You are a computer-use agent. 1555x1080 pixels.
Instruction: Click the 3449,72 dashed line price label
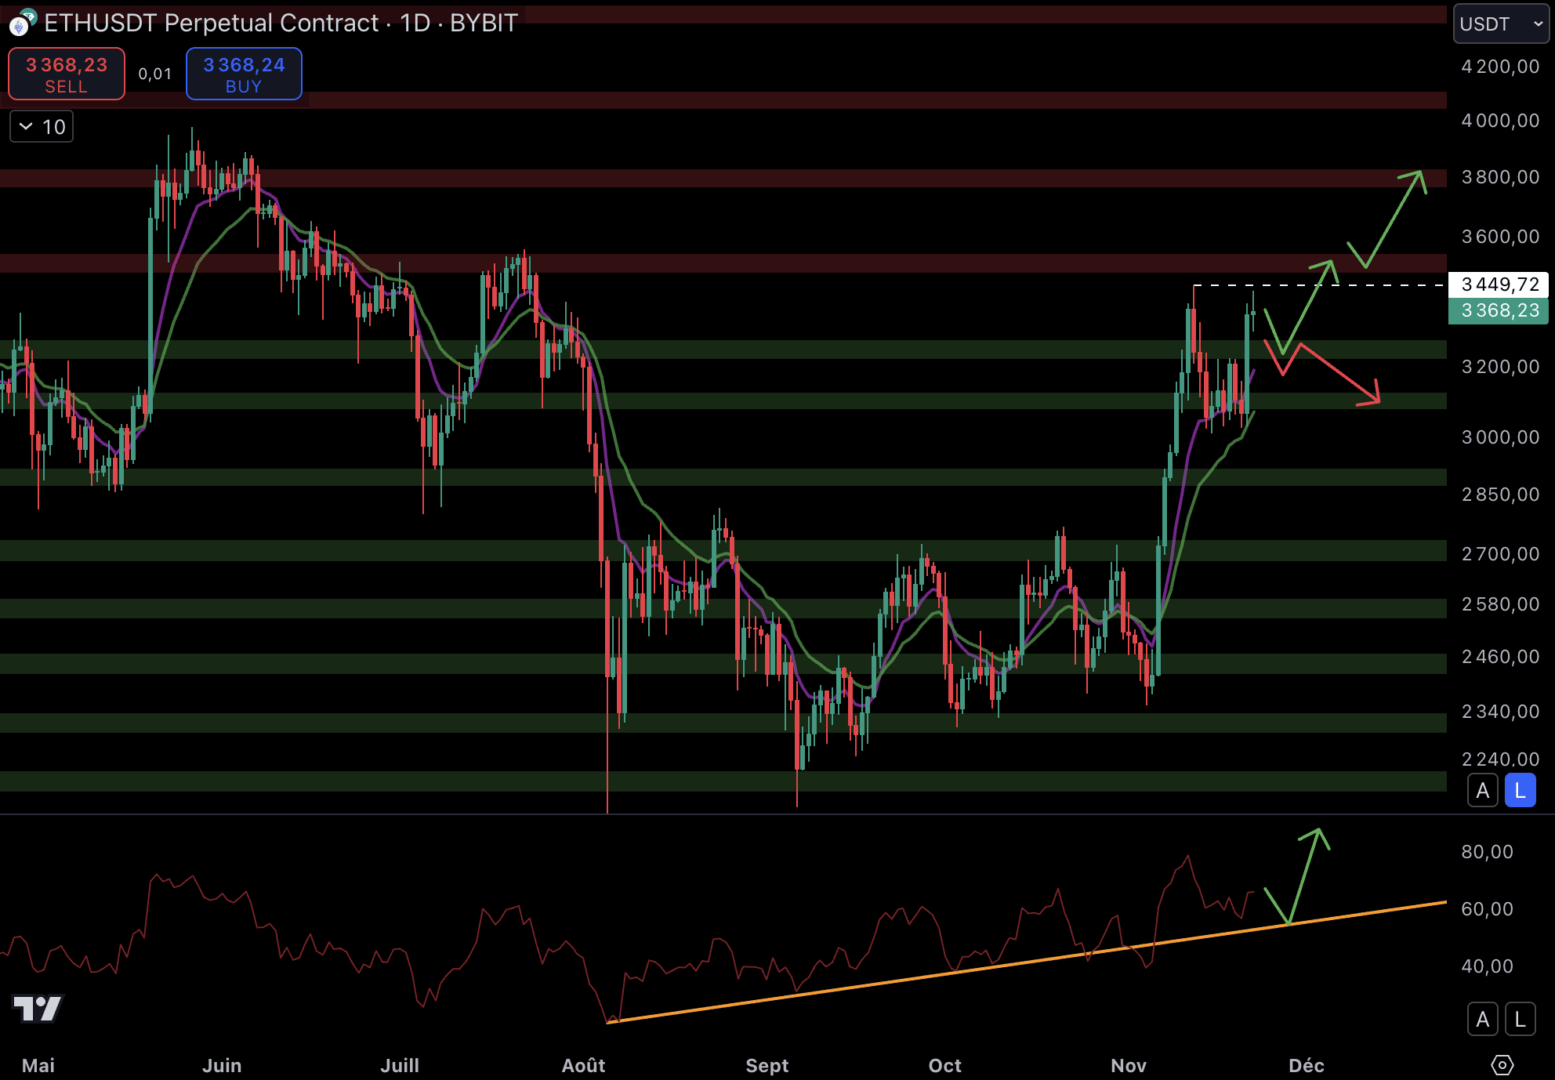pyautogui.click(x=1498, y=285)
